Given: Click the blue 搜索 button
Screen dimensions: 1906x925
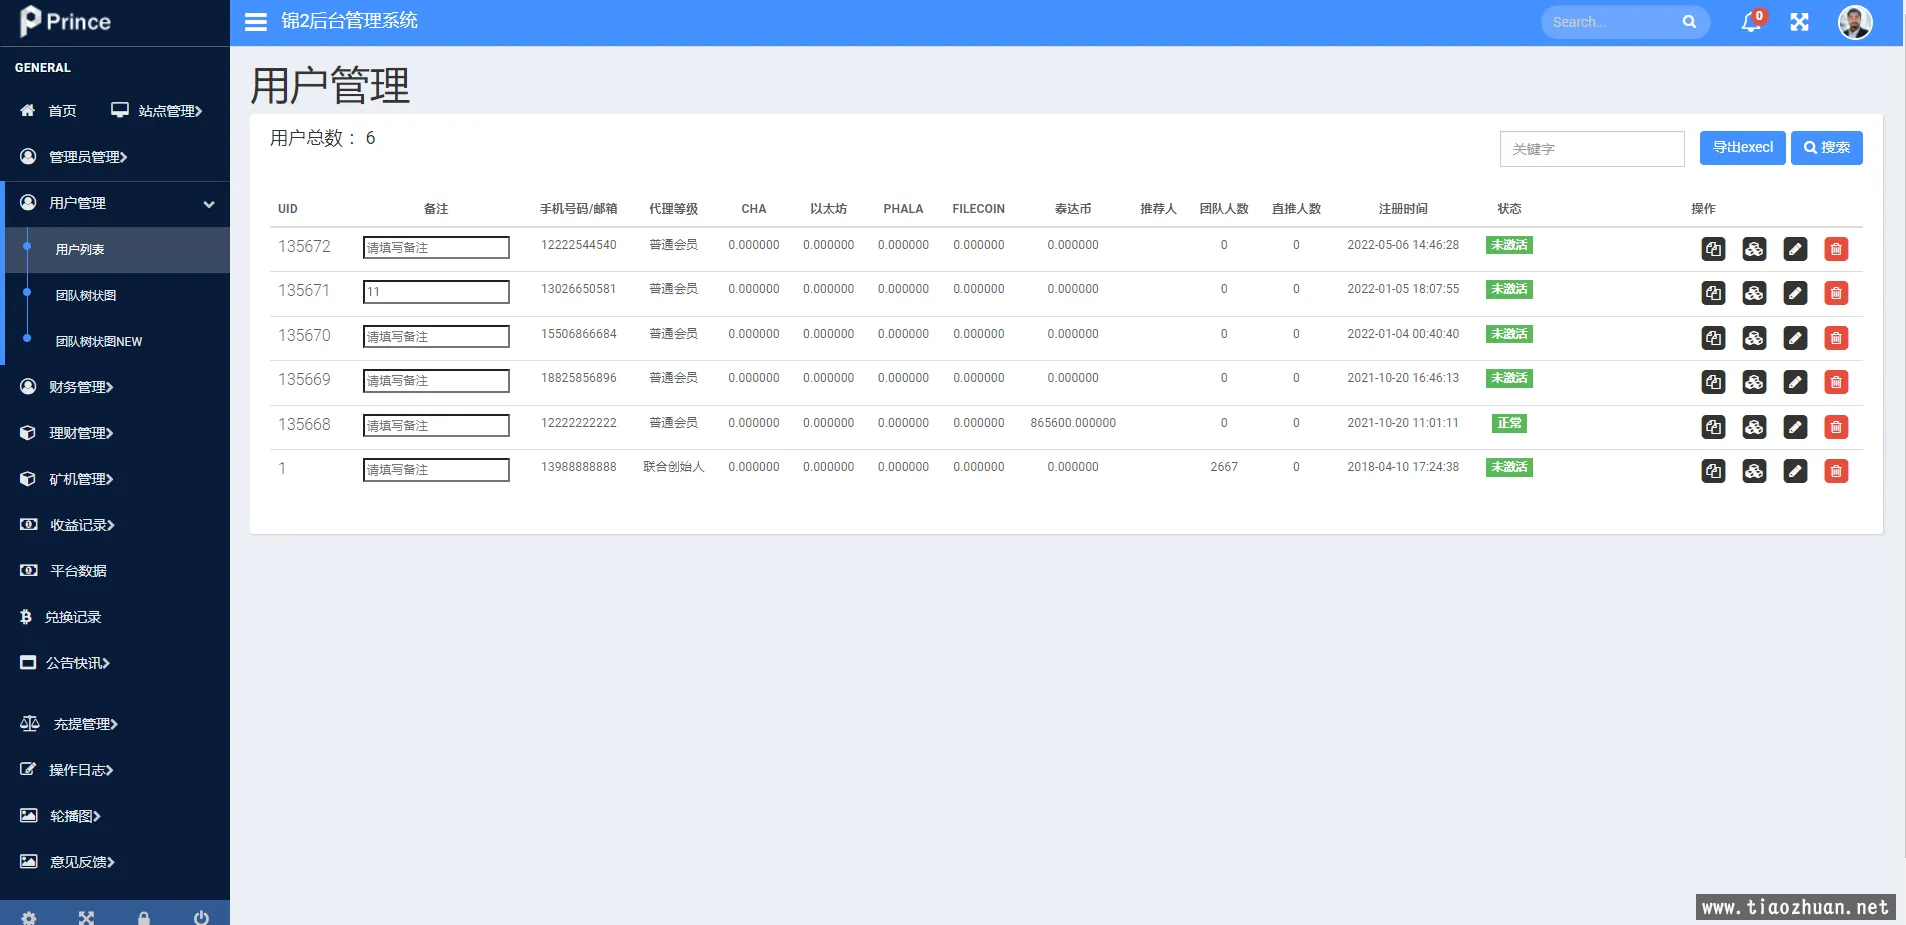Looking at the screenshot, I should [1826, 148].
